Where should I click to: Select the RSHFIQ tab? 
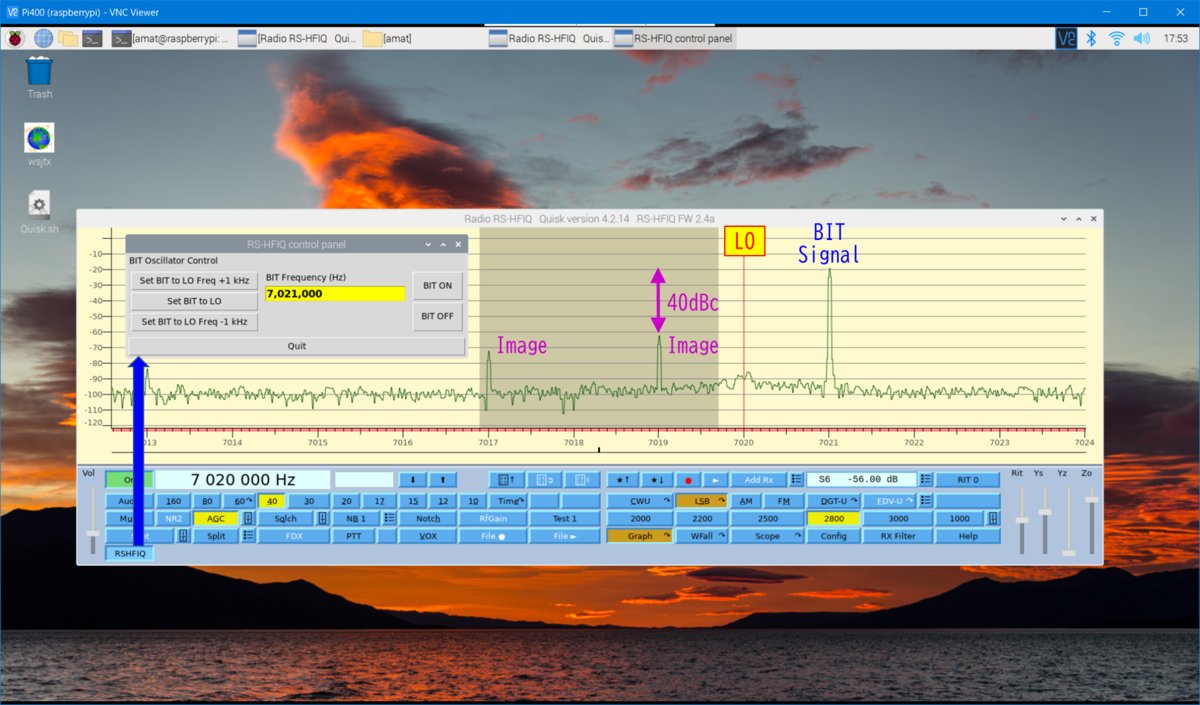click(128, 552)
